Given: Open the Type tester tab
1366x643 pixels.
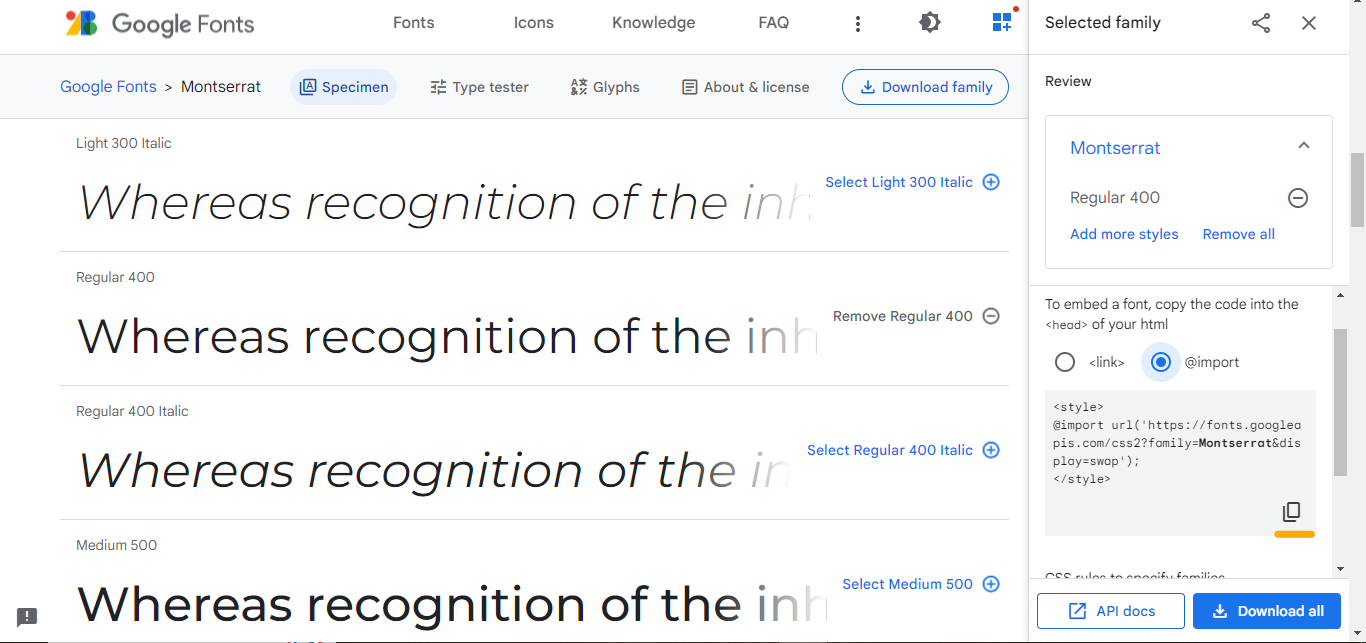Looking at the screenshot, I should tap(479, 87).
